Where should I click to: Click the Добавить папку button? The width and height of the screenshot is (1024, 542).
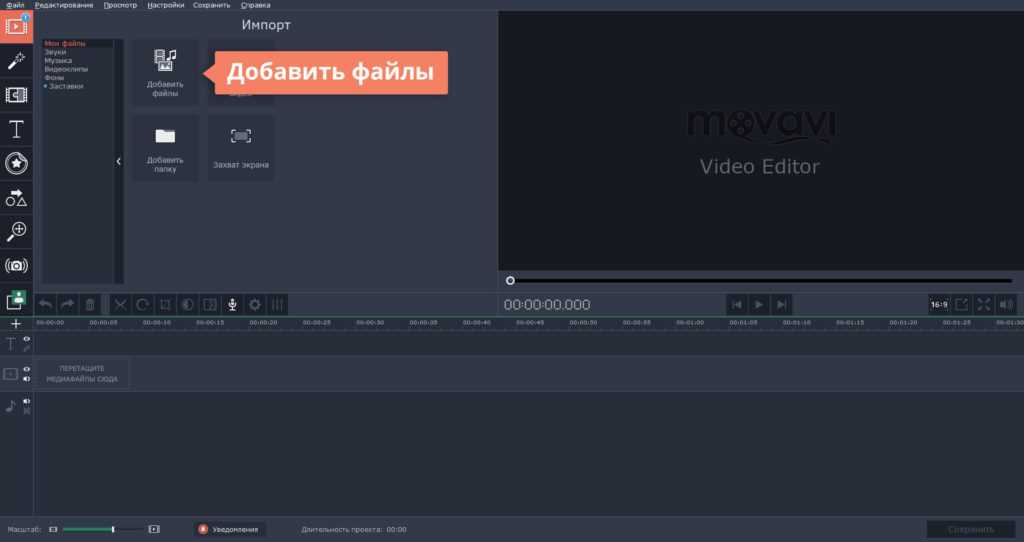pos(166,148)
